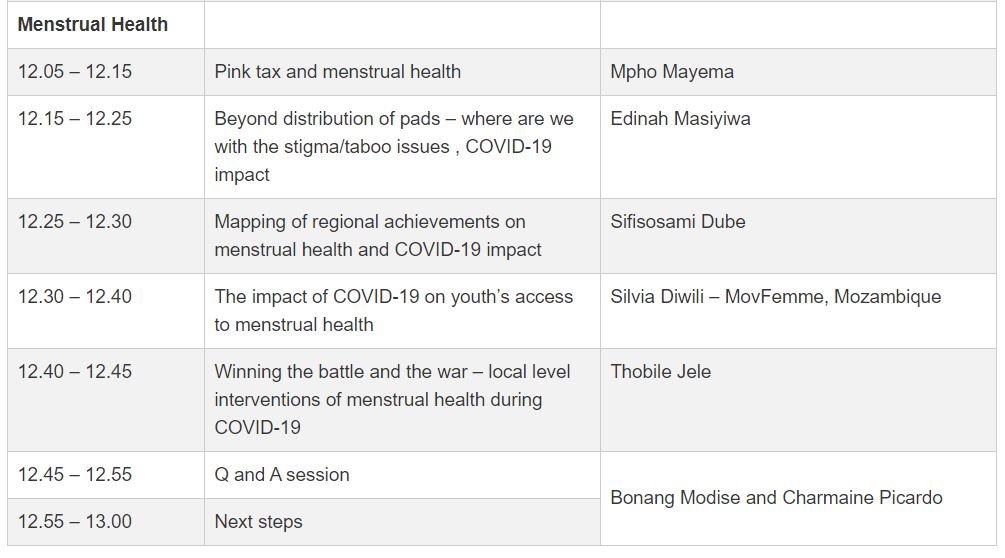Image resolution: width=1005 pixels, height=558 pixels.
Task: Click the 12.30 – 12.40 time slot
Action: coord(75,297)
